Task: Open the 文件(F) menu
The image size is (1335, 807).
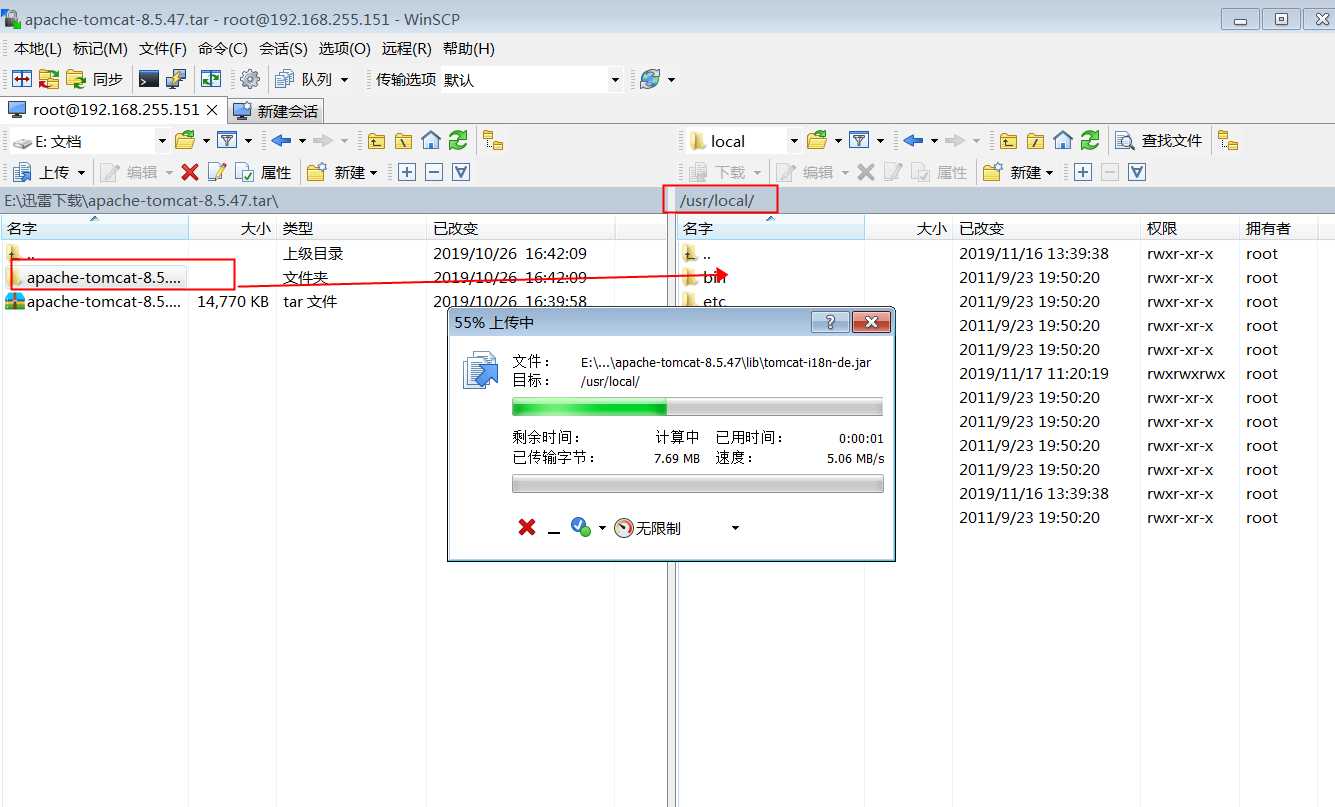Action: click(x=163, y=48)
